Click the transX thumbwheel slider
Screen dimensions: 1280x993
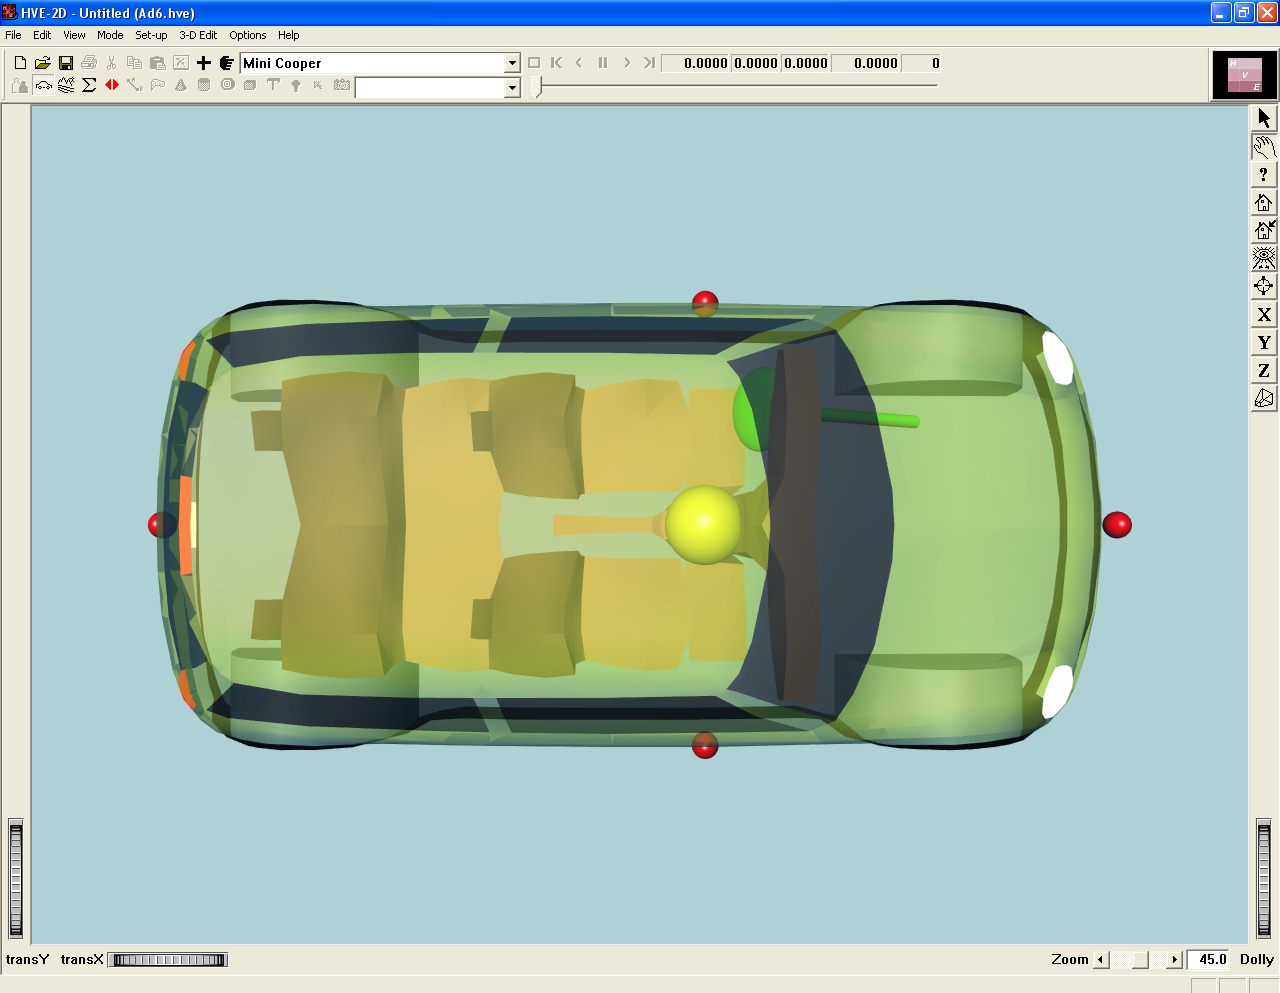point(168,960)
